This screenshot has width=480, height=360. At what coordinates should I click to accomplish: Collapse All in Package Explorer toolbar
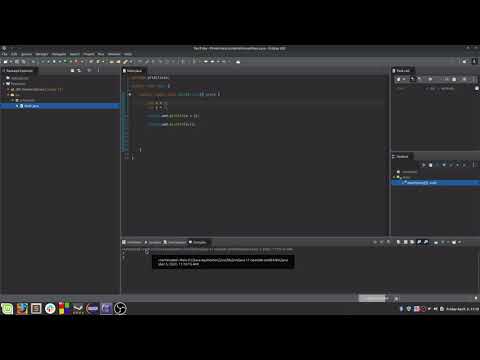pyautogui.click(x=72, y=71)
